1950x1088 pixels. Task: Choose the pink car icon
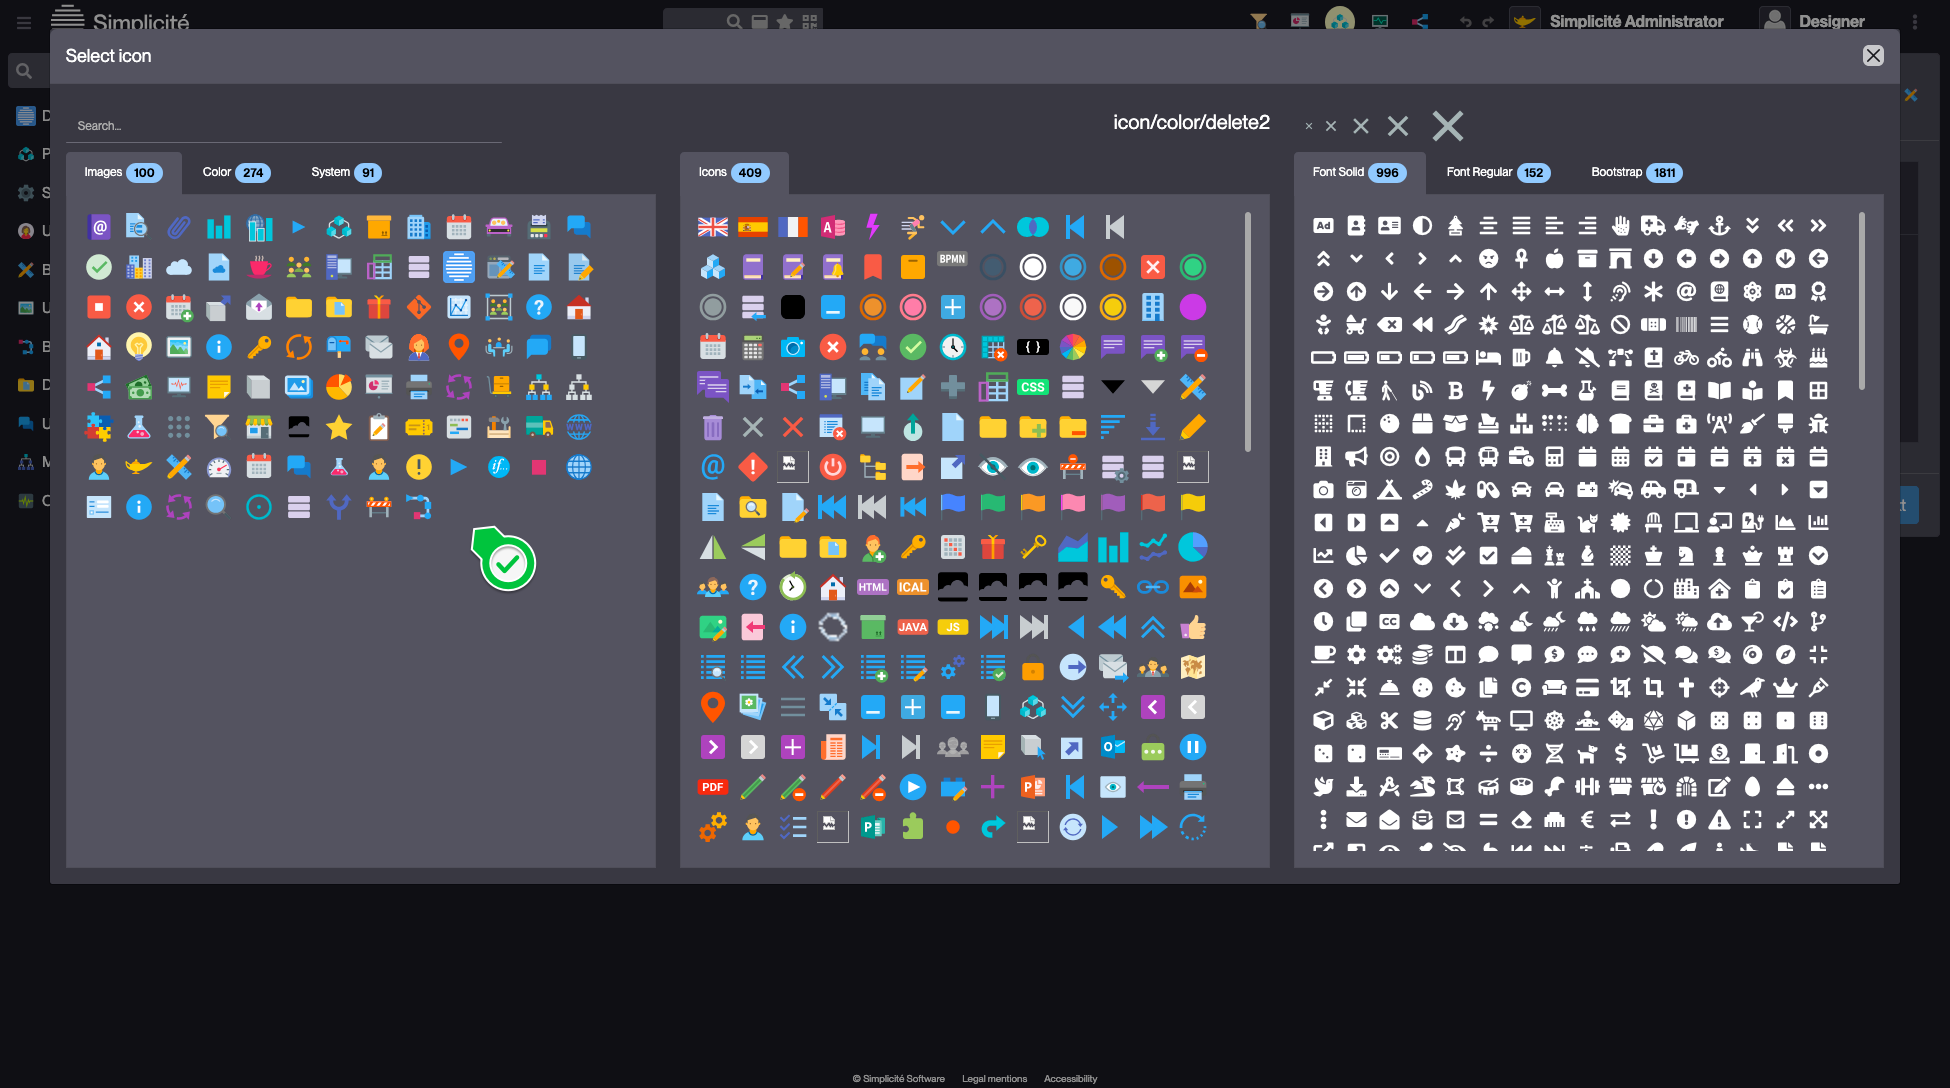click(x=499, y=227)
